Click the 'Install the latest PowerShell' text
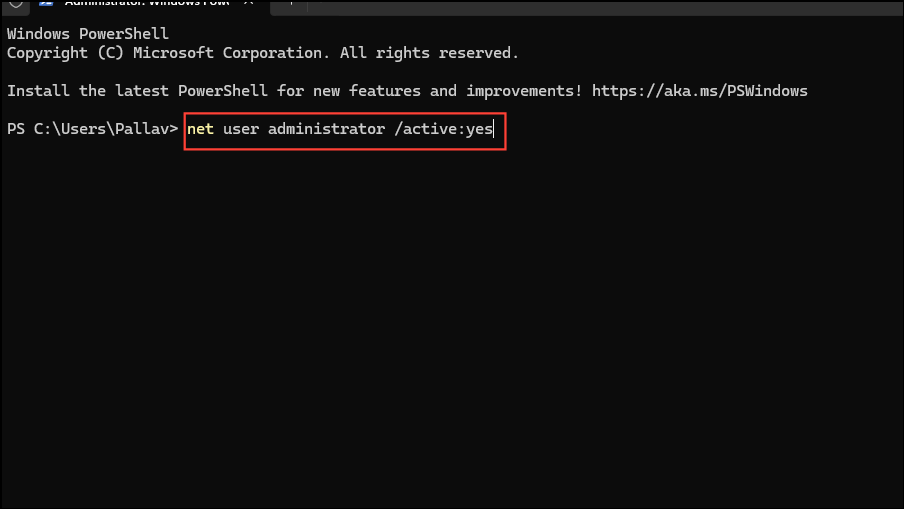 pyautogui.click(x=137, y=91)
